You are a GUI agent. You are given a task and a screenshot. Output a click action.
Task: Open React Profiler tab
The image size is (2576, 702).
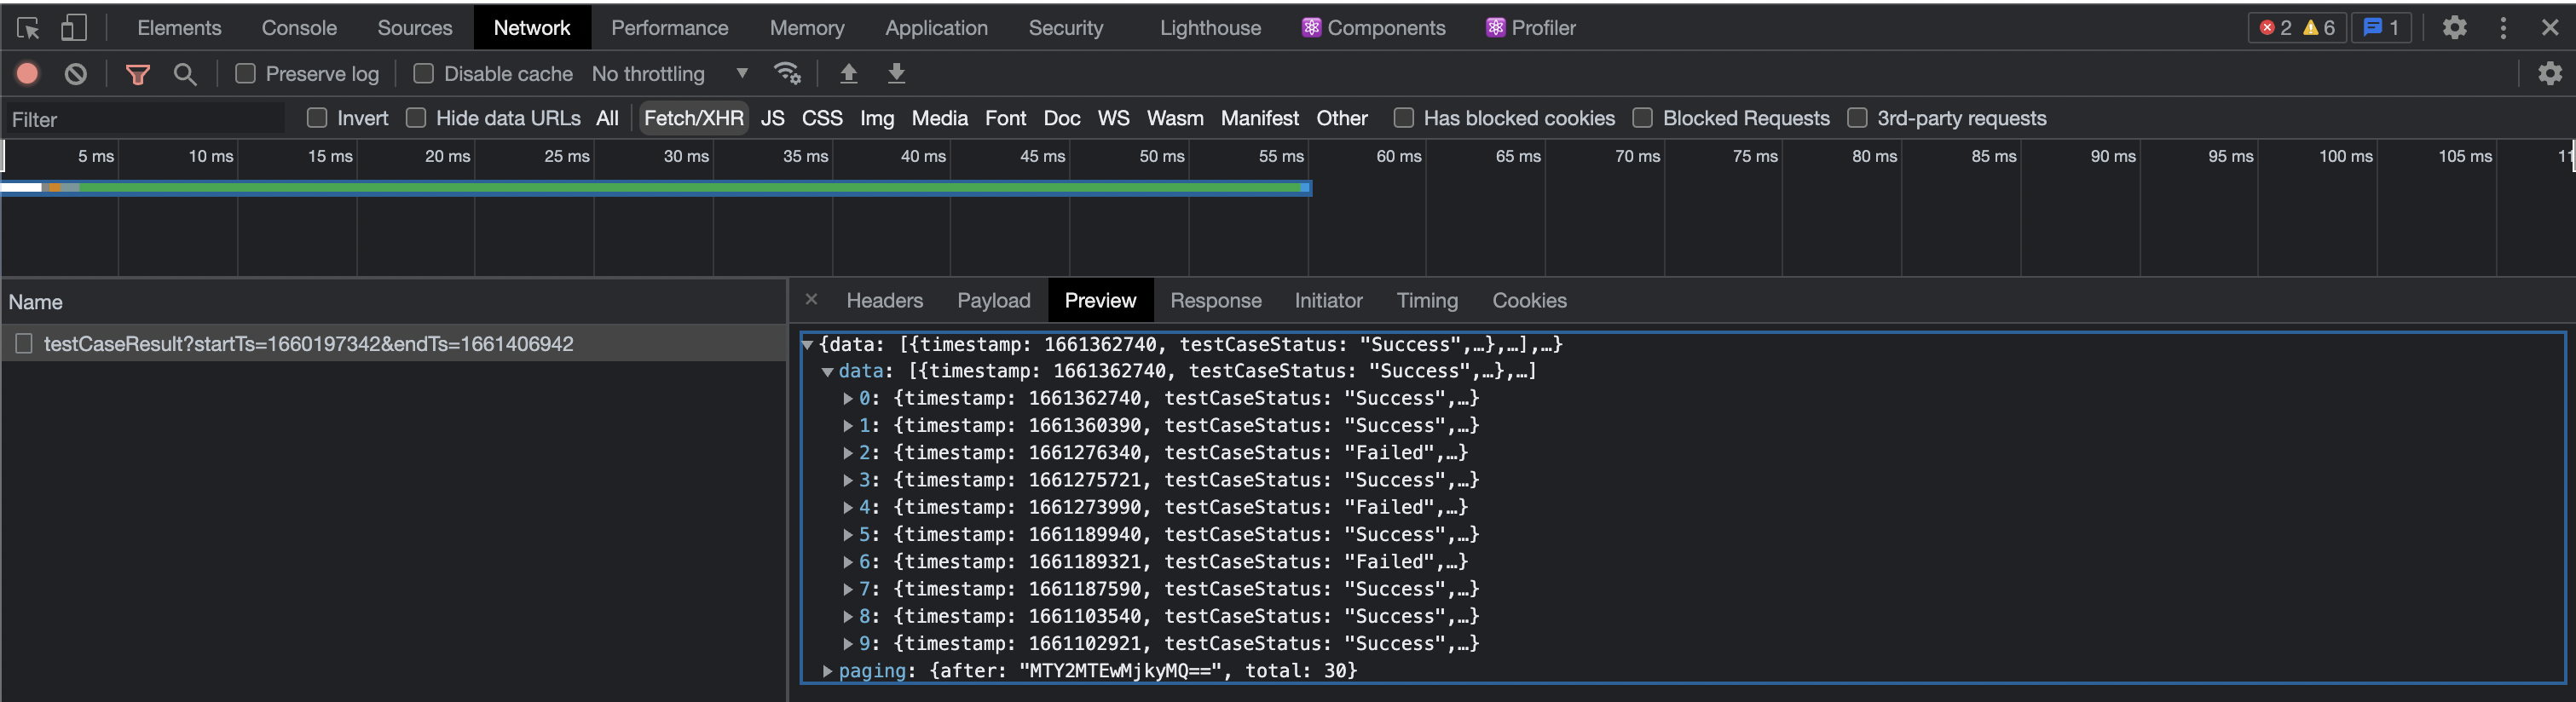click(1531, 28)
